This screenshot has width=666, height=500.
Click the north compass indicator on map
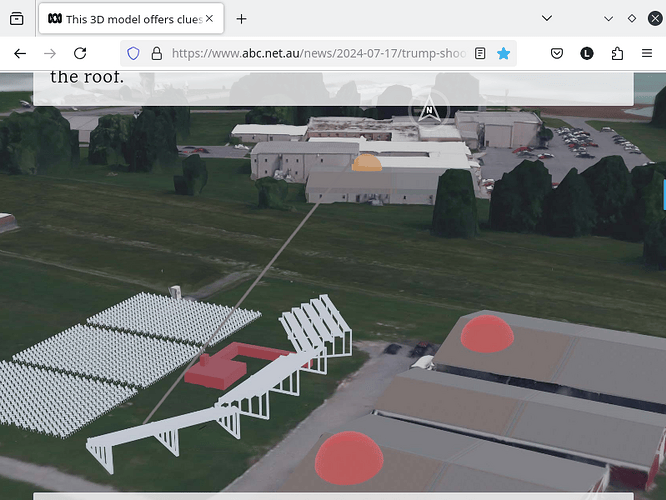pos(429,112)
